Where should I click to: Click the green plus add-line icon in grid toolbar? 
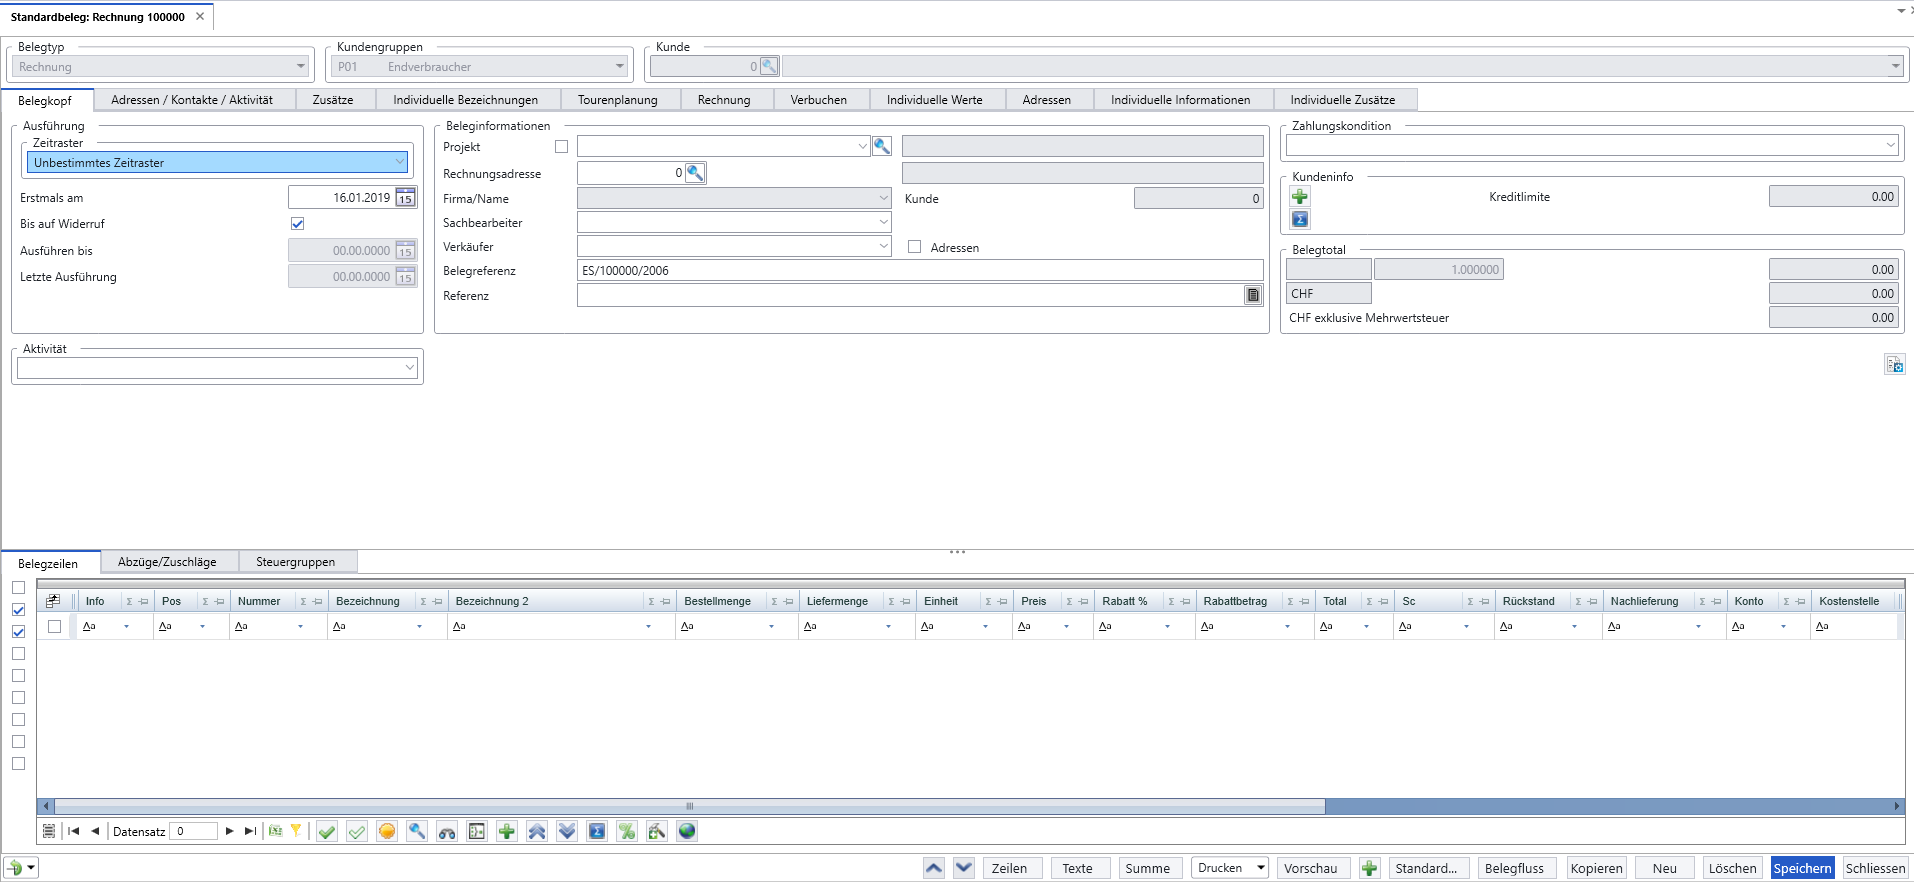point(507,831)
